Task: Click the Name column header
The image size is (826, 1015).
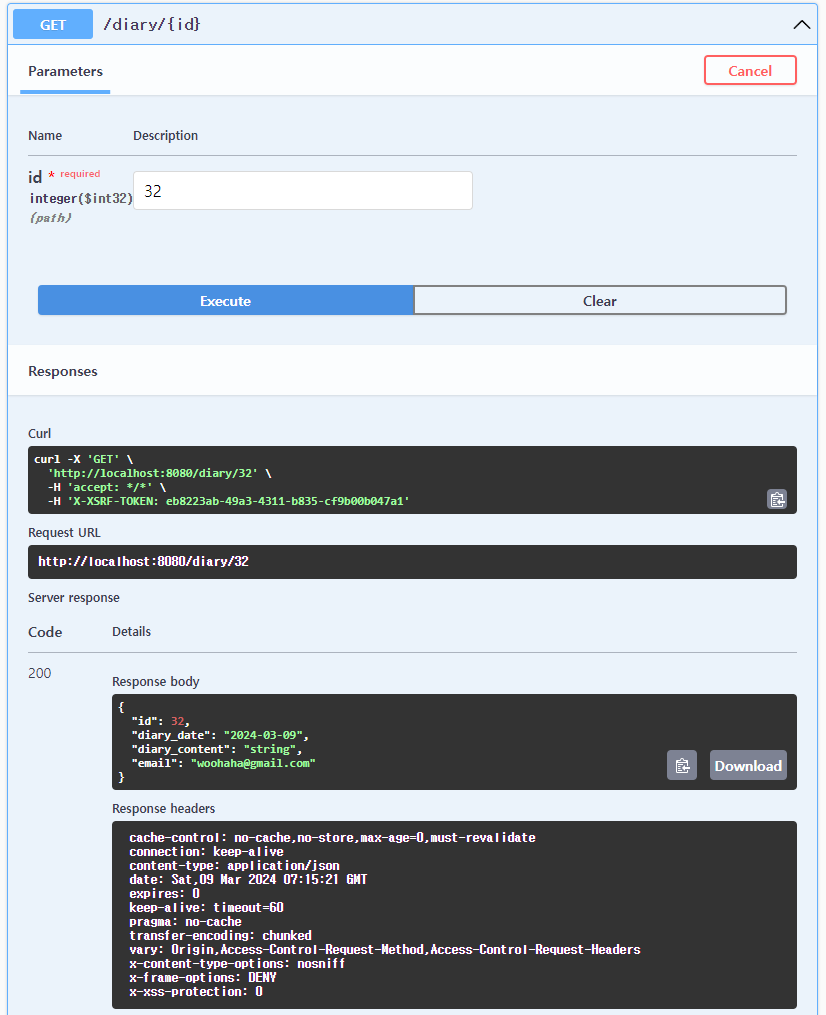Action: pyautogui.click(x=45, y=135)
